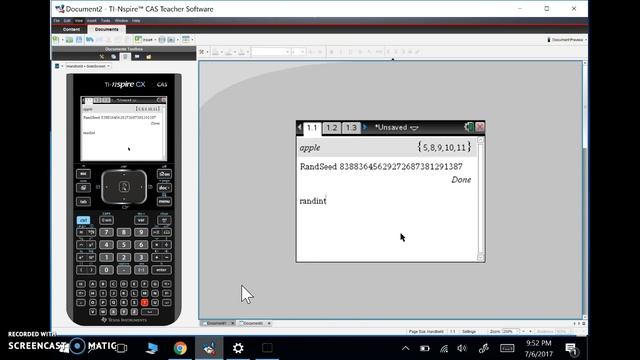Screen dimensions: 640x360
Task: Open the Insert menu
Action: click(x=91, y=20)
